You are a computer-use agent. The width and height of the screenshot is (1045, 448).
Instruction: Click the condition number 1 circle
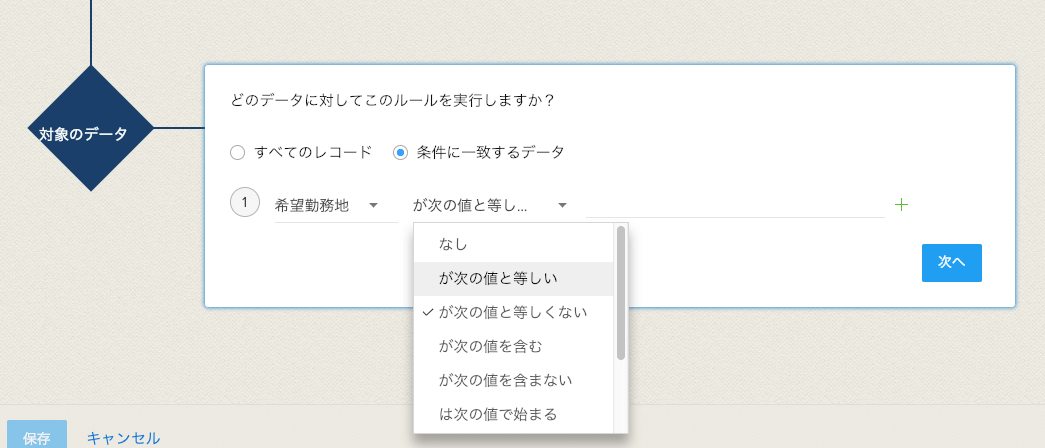tap(245, 203)
